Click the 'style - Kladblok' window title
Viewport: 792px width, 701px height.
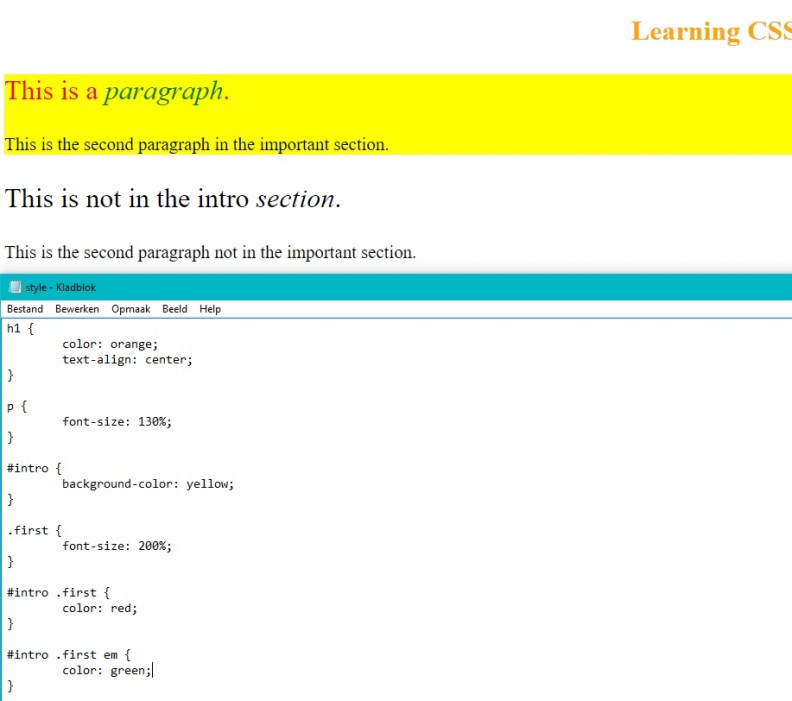(x=61, y=287)
